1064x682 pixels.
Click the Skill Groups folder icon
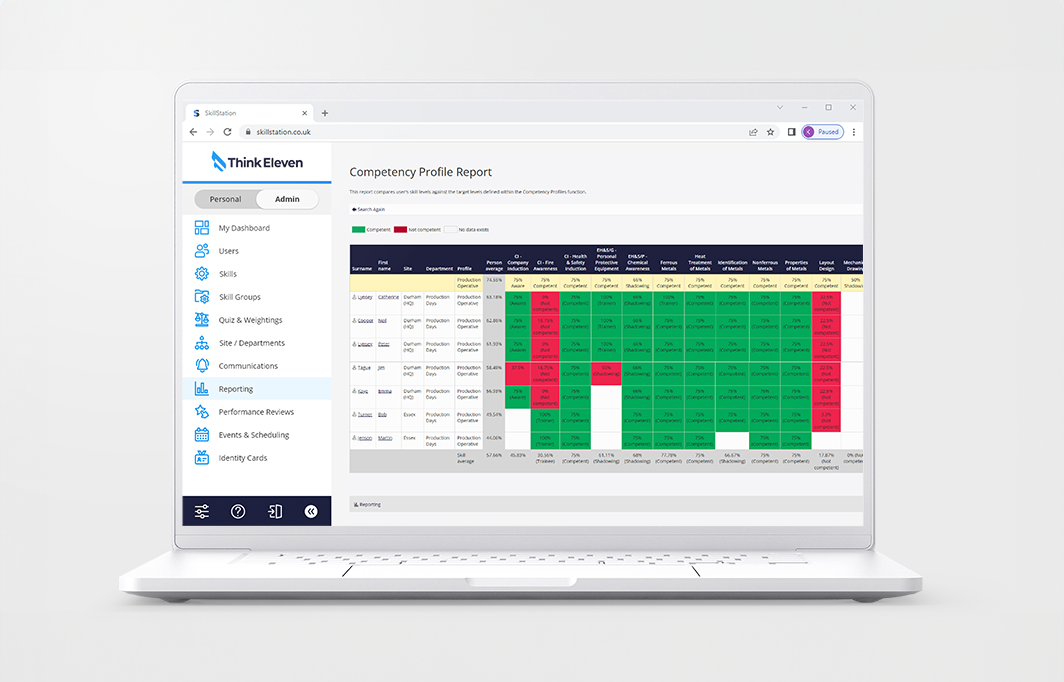[x=202, y=297]
